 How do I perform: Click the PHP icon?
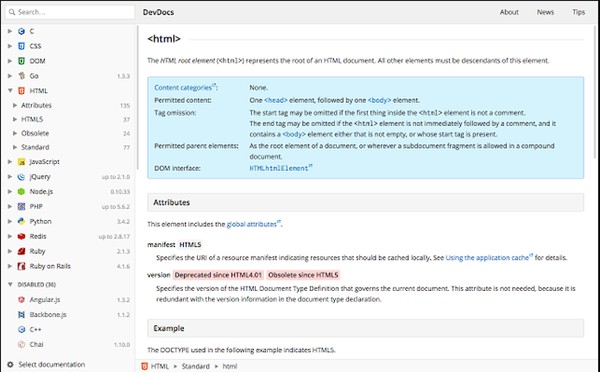tap(21, 207)
